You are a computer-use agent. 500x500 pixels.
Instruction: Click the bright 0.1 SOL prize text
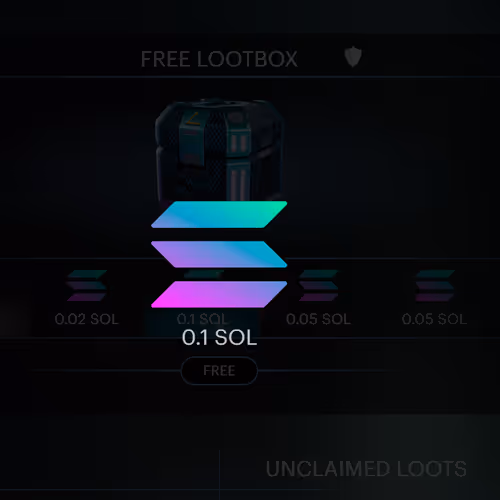click(x=219, y=337)
